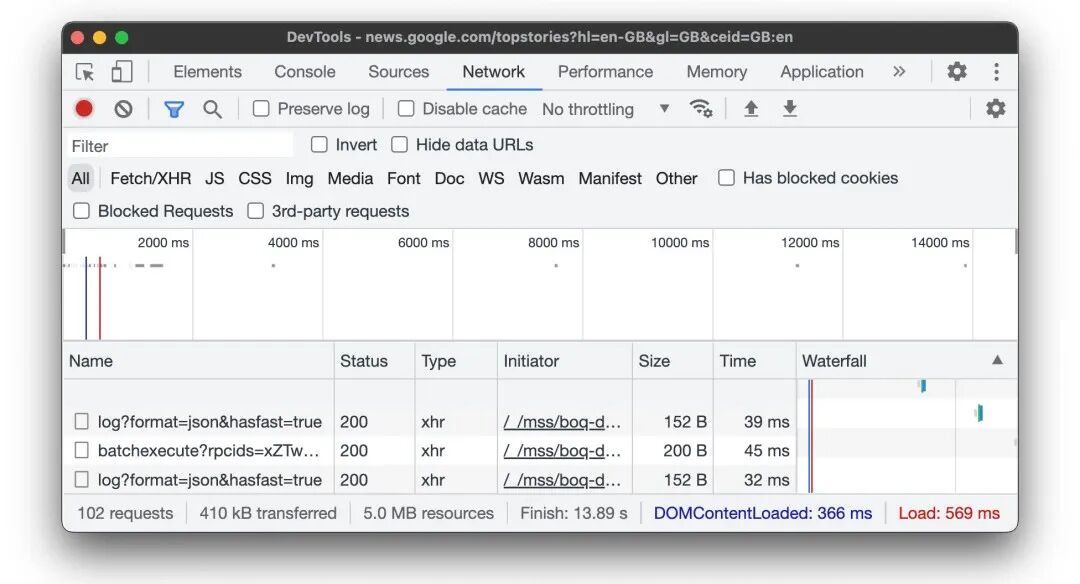
Task: Open the No throttling dropdown
Action: point(605,109)
